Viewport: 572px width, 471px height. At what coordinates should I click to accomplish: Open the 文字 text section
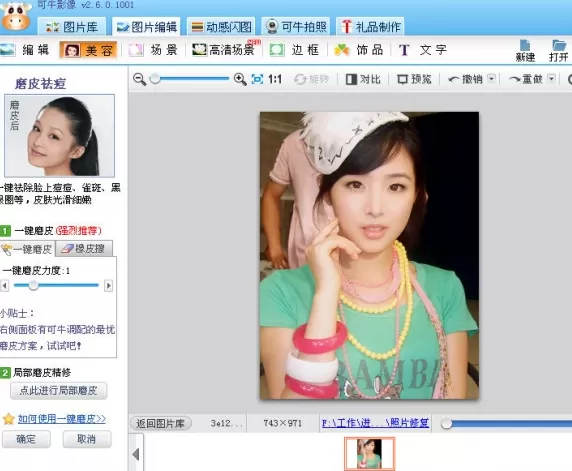[x=423, y=50]
